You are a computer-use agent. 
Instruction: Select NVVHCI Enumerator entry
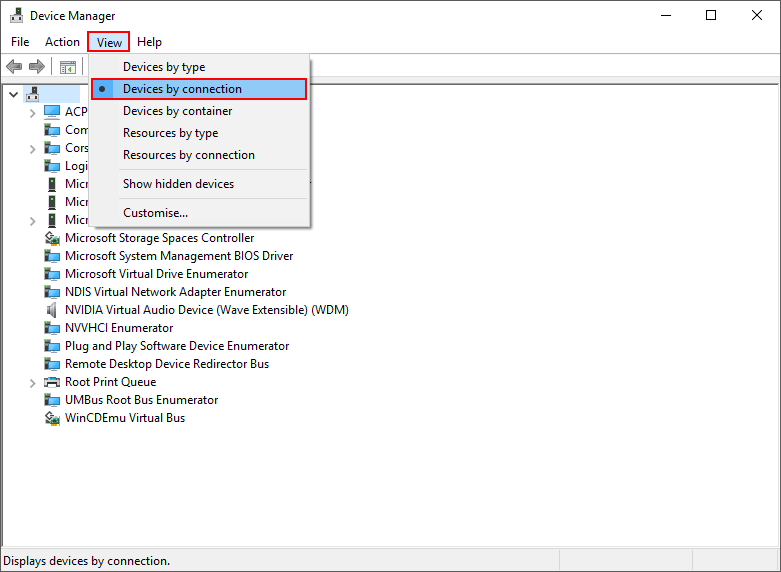point(119,328)
